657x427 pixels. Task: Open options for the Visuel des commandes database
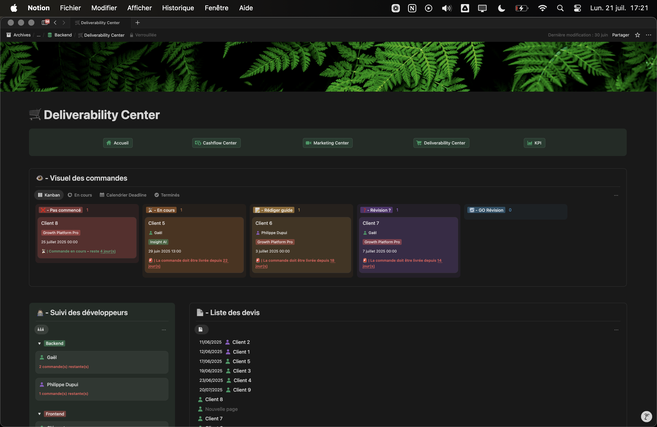(616, 195)
